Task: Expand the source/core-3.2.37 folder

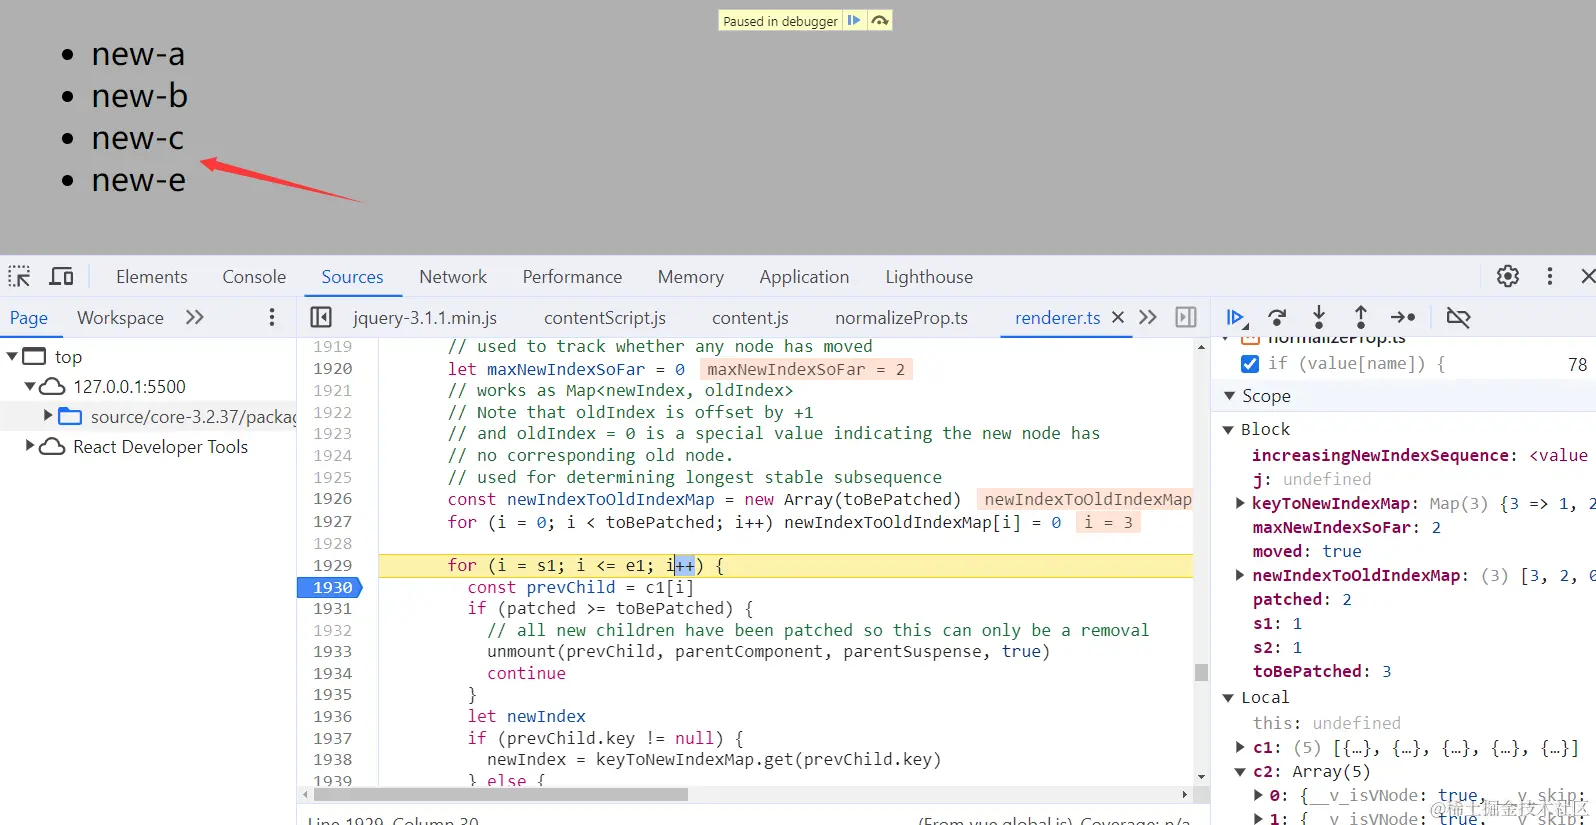Action: coord(48,415)
